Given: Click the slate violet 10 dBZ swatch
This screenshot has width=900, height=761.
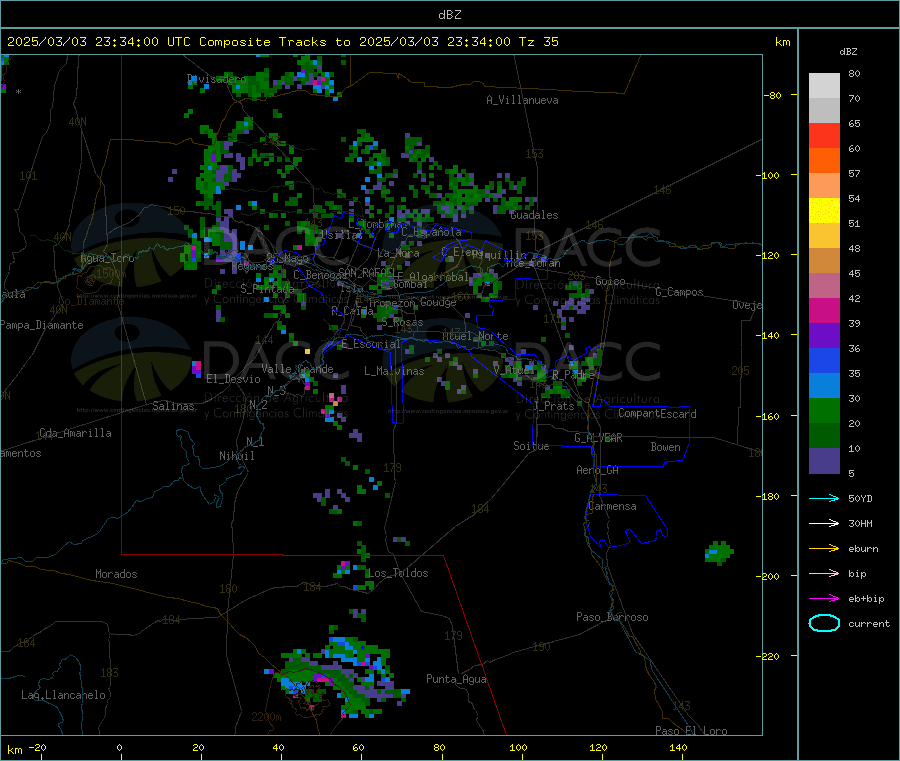Looking at the screenshot, I should (x=824, y=460).
